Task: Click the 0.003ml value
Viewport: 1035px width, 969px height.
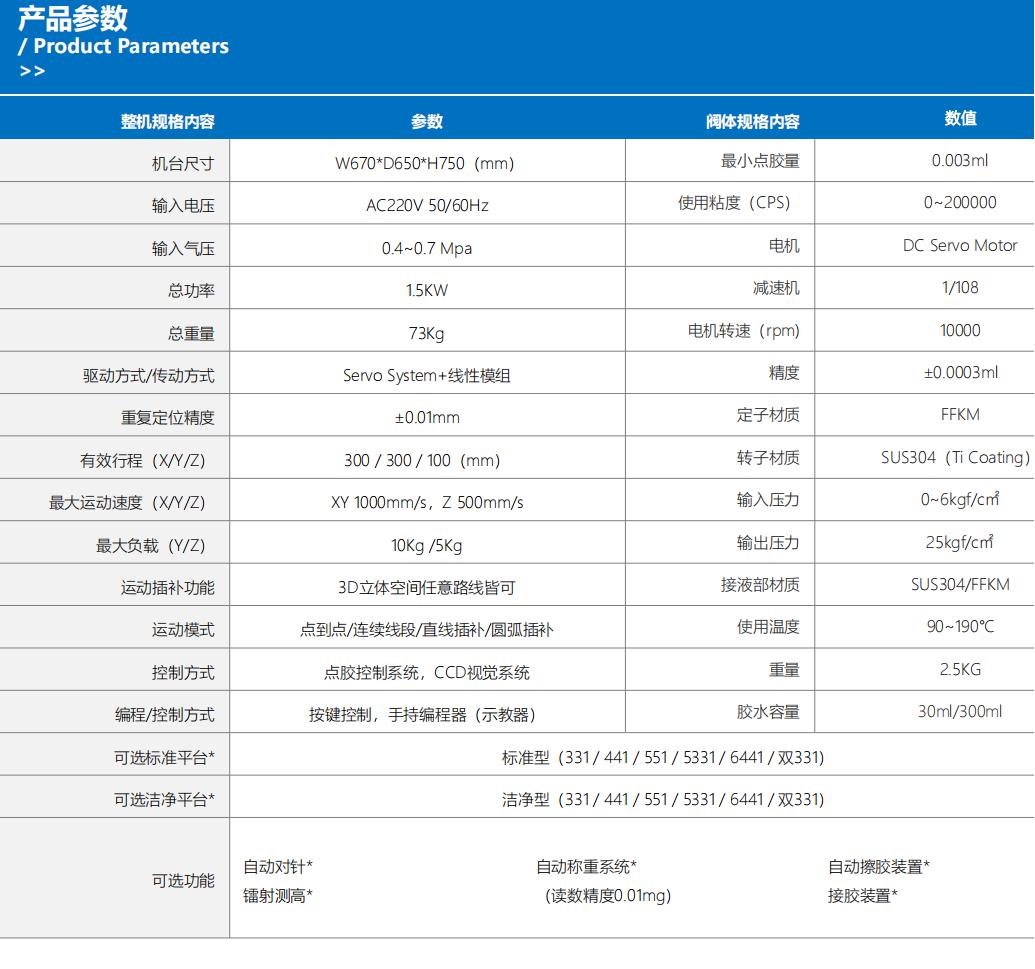Action: [960, 160]
